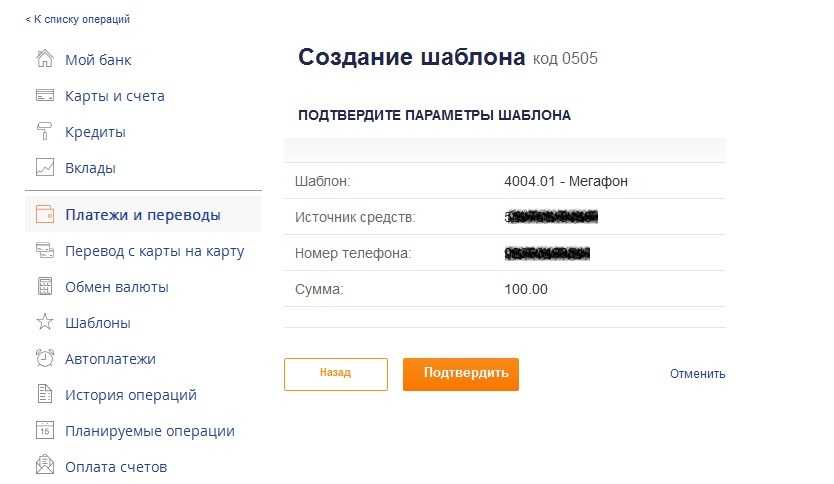Click the alarm clock icon beside Автоплатежи

coord(44,358)
